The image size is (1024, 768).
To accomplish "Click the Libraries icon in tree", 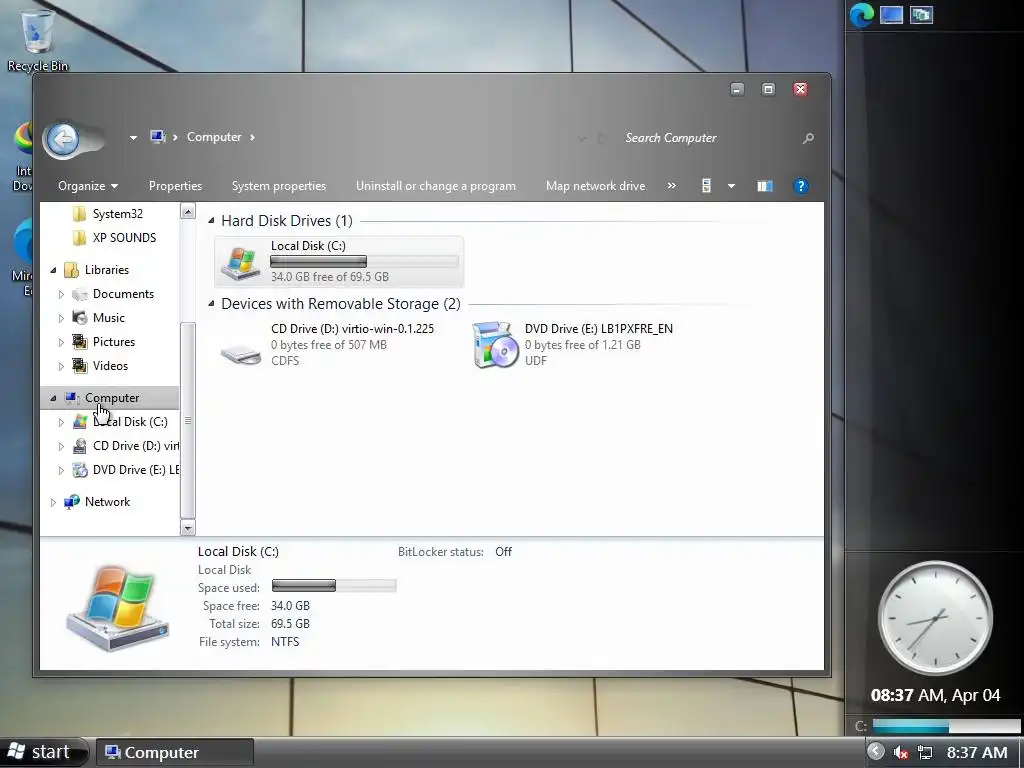I will click(x=71, y=270).
